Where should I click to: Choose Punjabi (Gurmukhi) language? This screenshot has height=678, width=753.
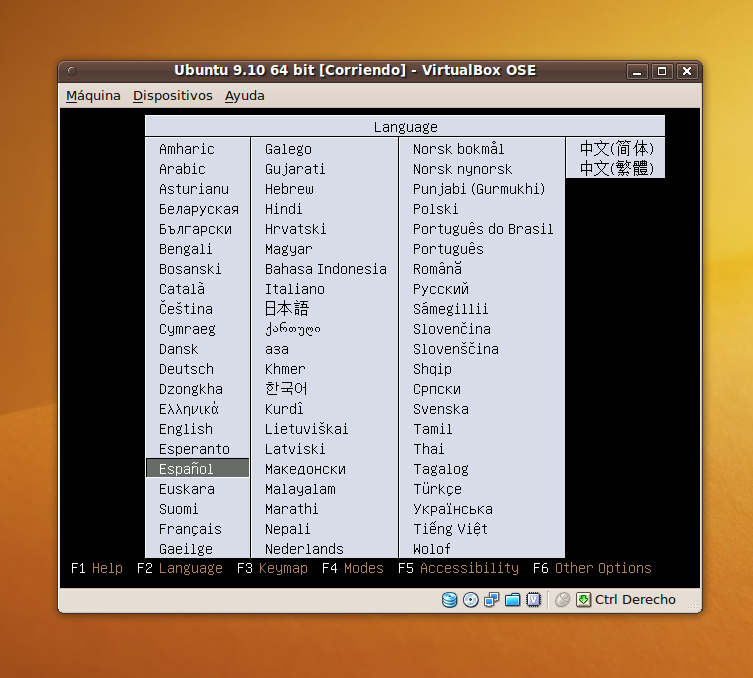[479, 189]
